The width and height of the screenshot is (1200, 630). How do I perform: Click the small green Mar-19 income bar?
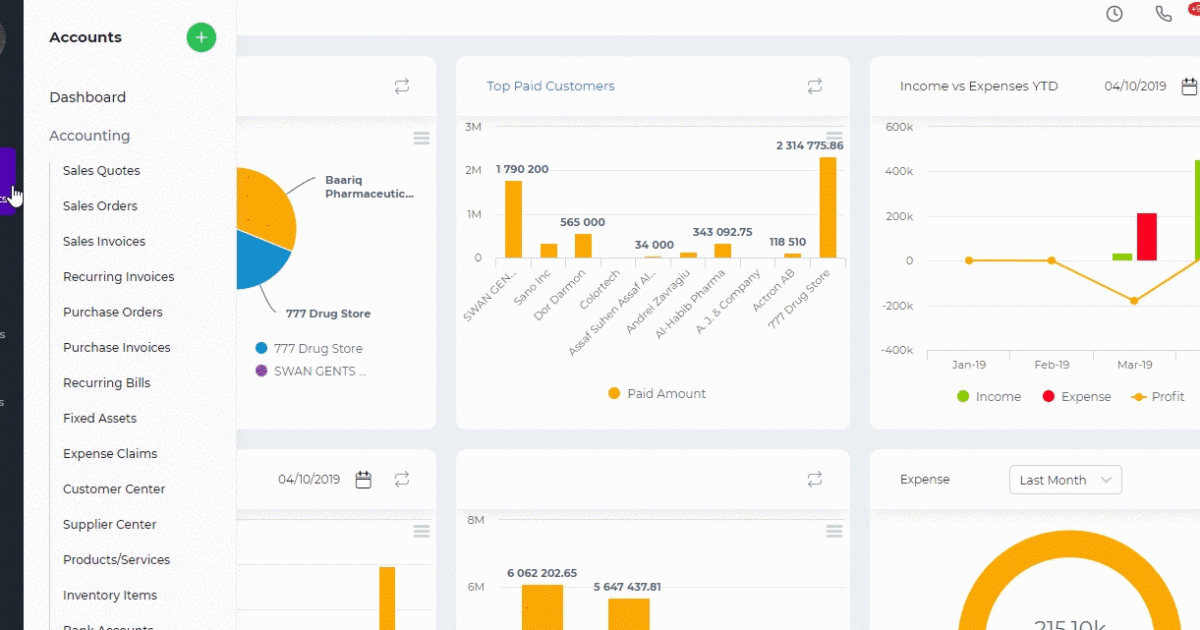point(1122,257)
